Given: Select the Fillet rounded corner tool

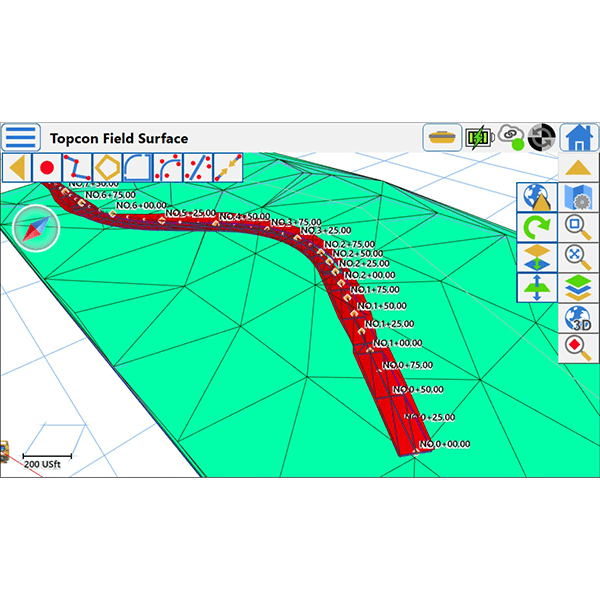Looking at the screenshot, I should coord(137,168).
